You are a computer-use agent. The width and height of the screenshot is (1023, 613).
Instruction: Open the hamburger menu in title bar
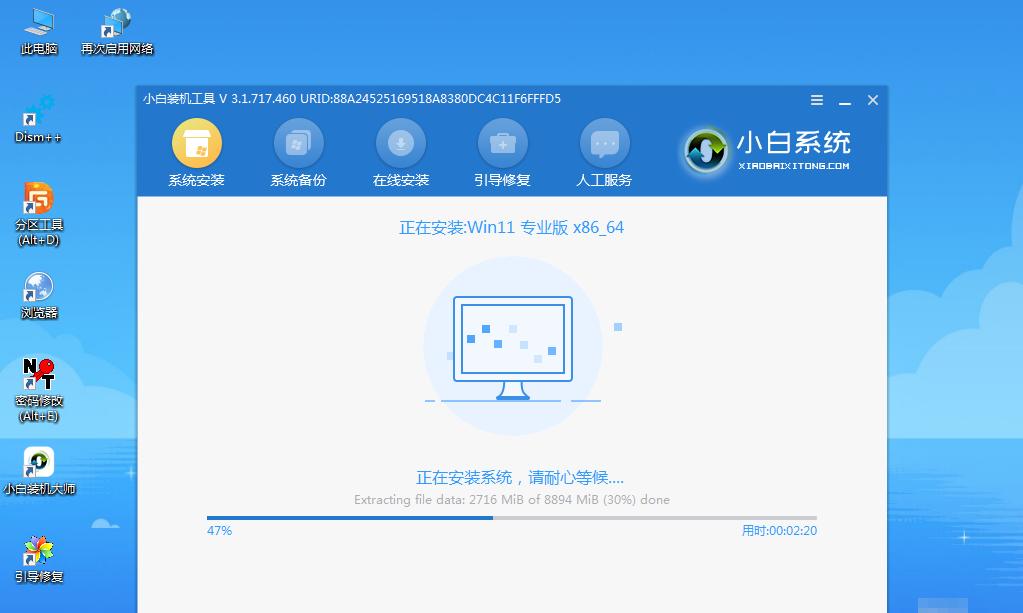816,100
